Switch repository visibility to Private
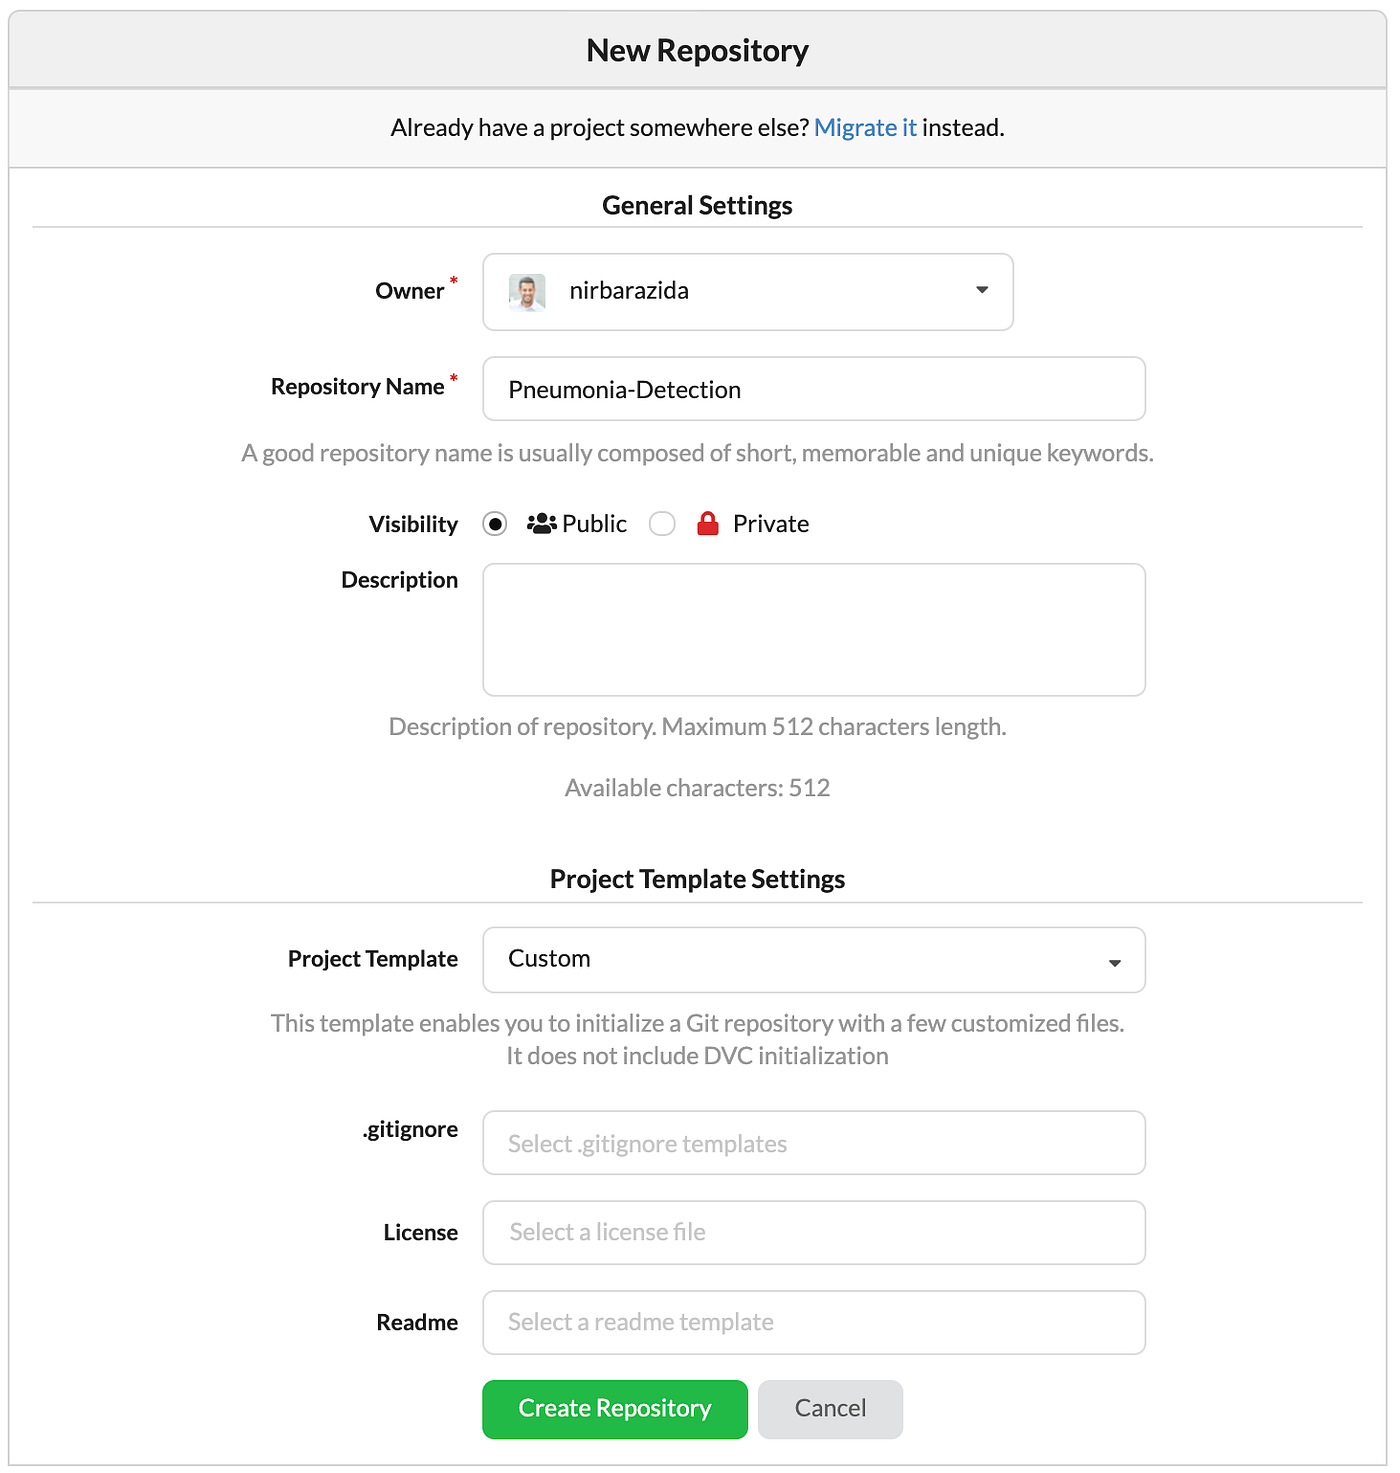 tap(661, 523)
